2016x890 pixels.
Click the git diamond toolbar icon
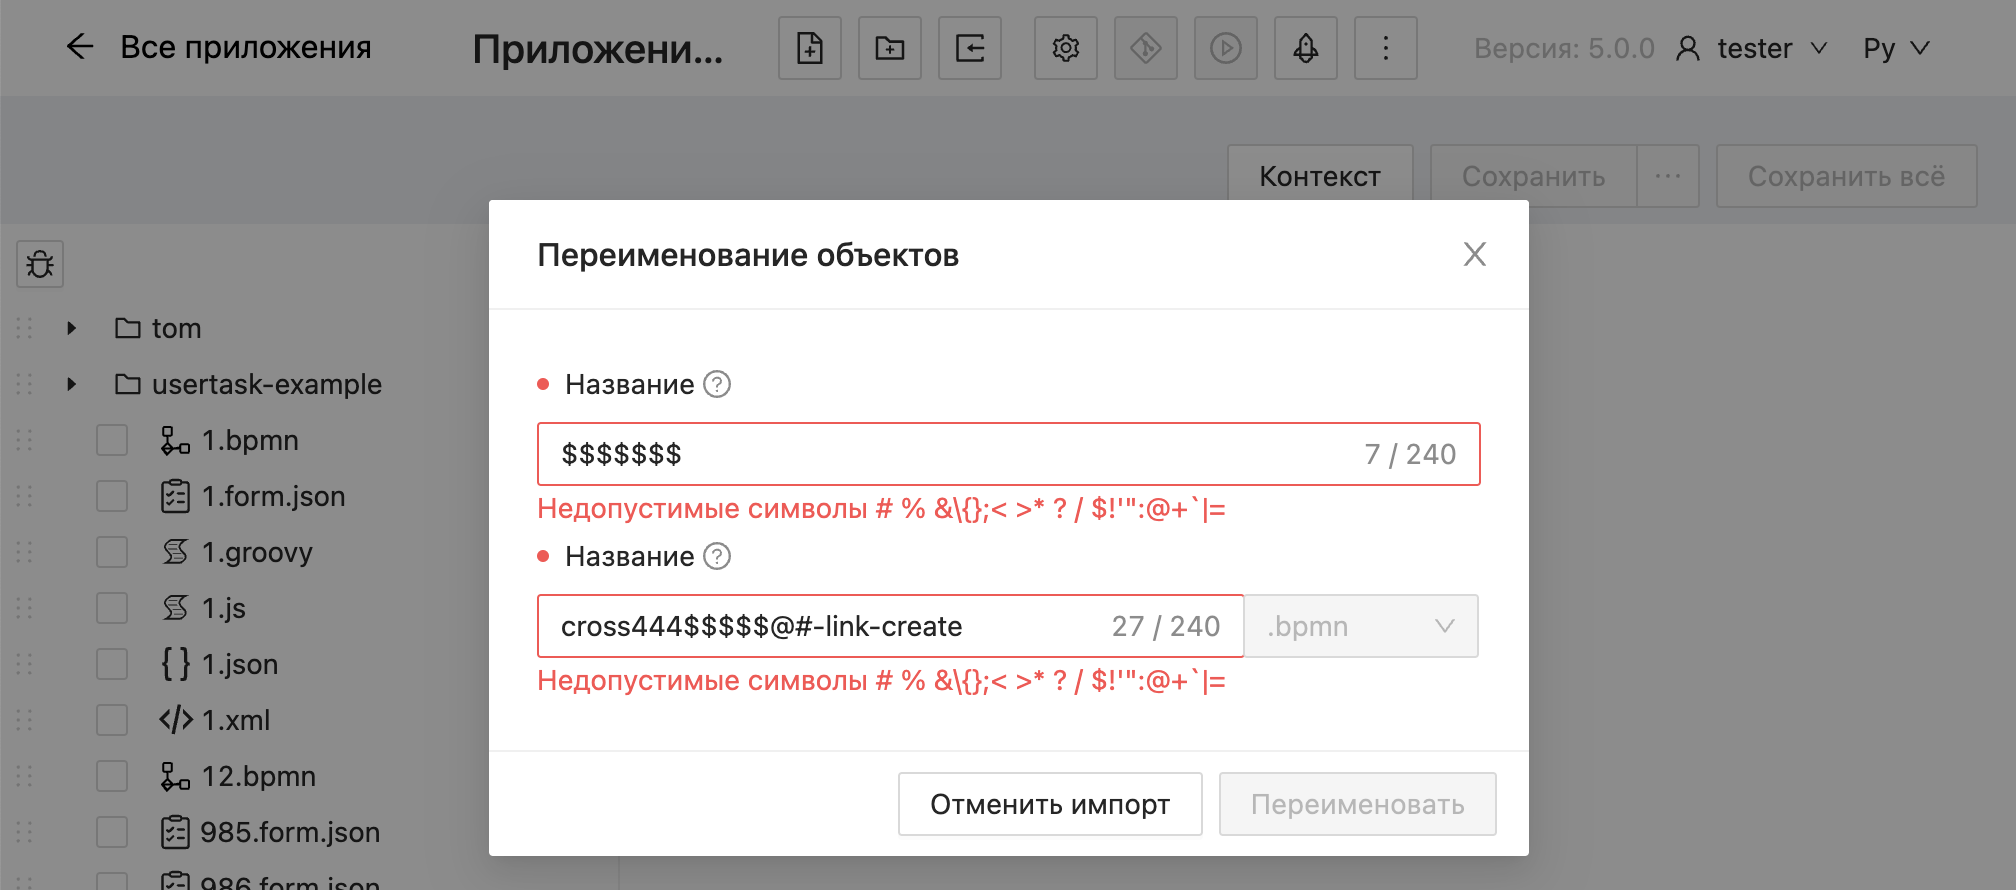(x=1145, y=48)
